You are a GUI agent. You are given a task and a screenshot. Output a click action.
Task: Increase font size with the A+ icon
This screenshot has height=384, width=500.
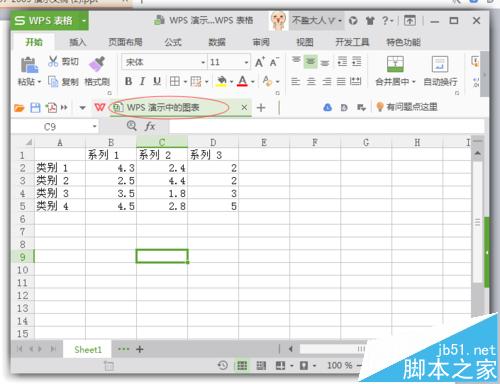tap(260, 62)
